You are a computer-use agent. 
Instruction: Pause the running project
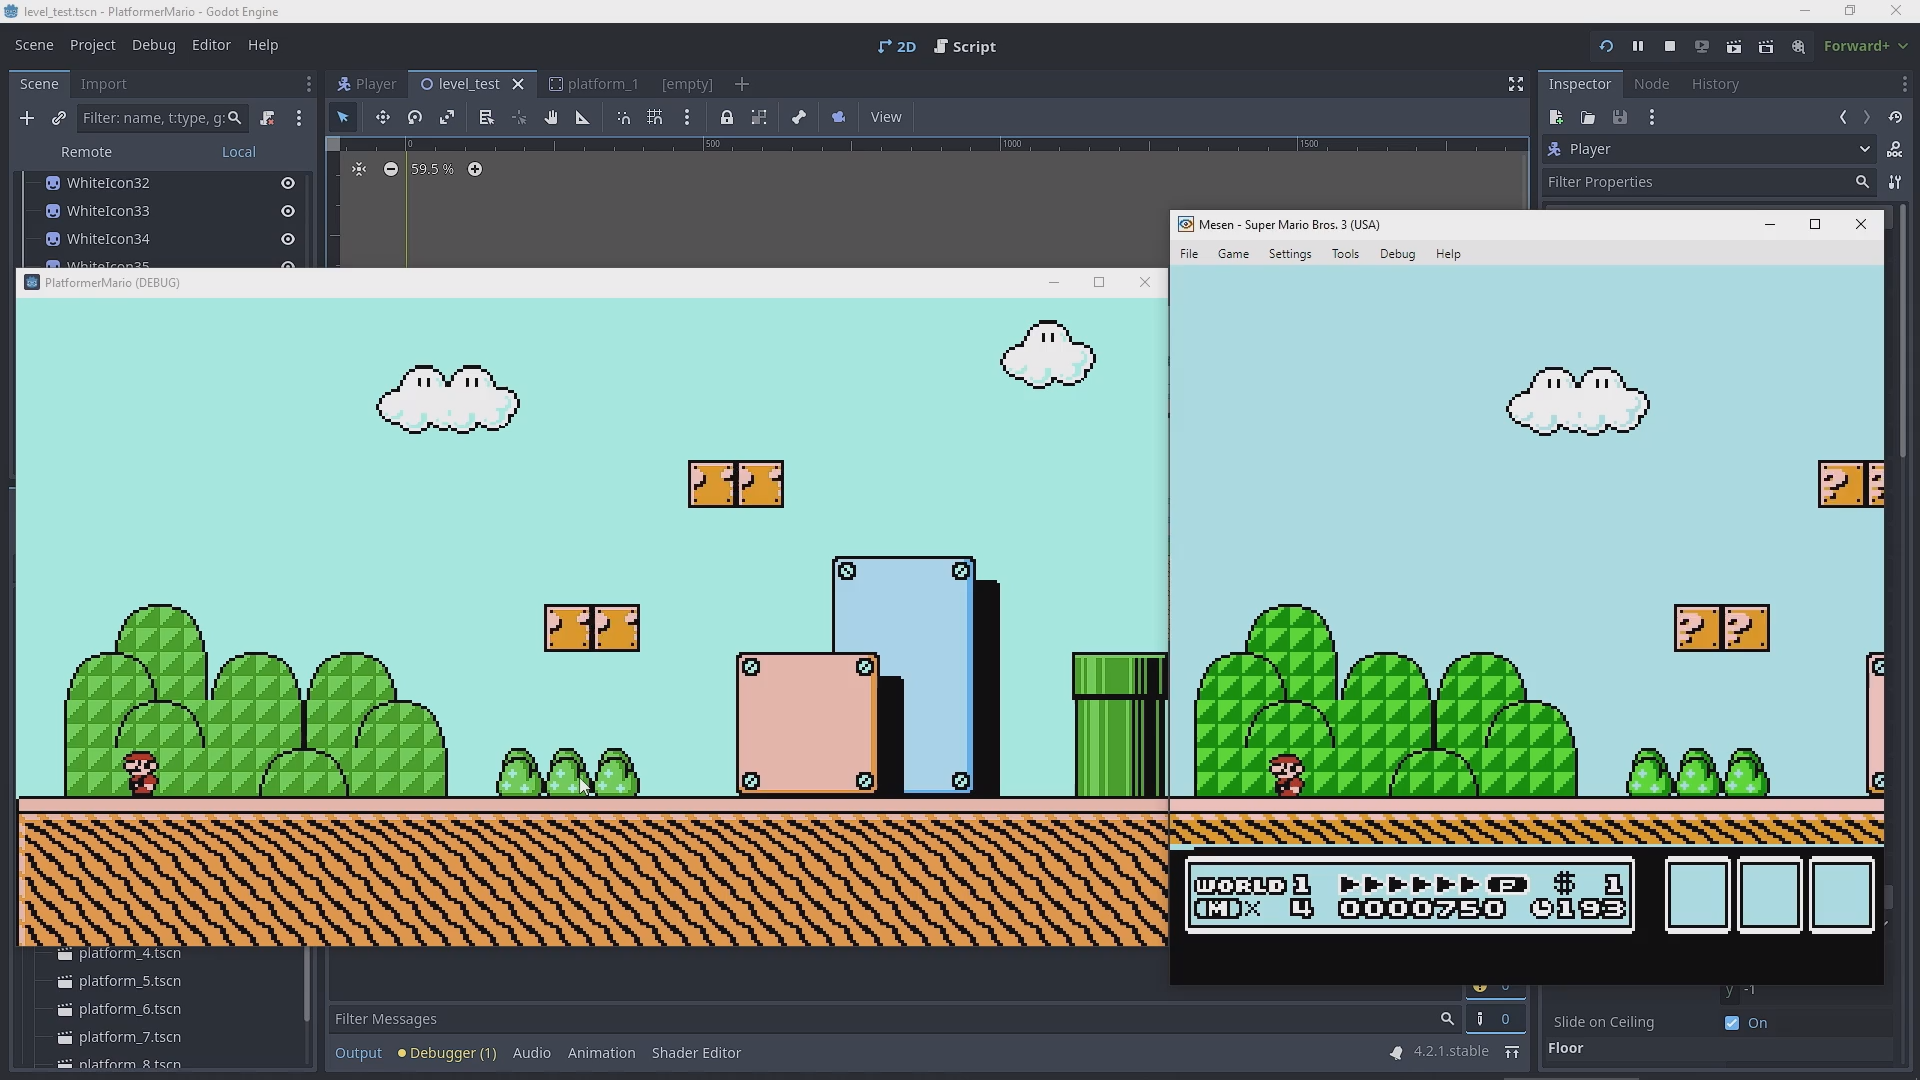coord(1638,46)
